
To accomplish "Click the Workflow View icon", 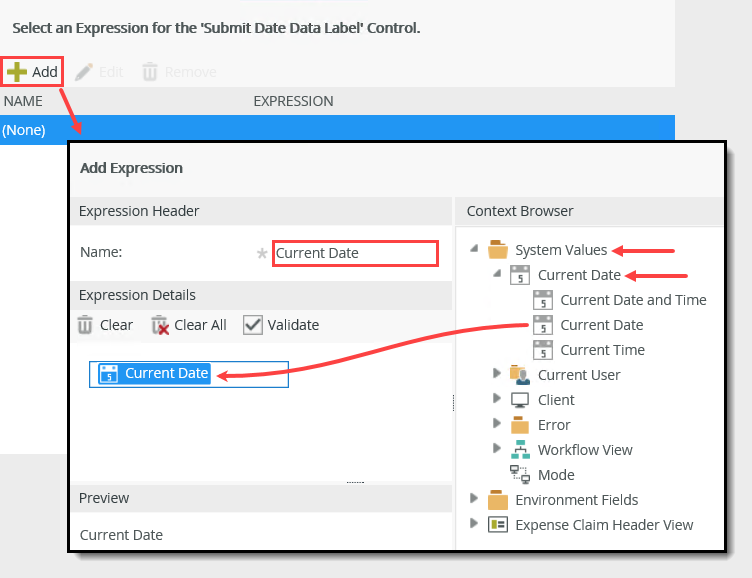I will 520,450.
